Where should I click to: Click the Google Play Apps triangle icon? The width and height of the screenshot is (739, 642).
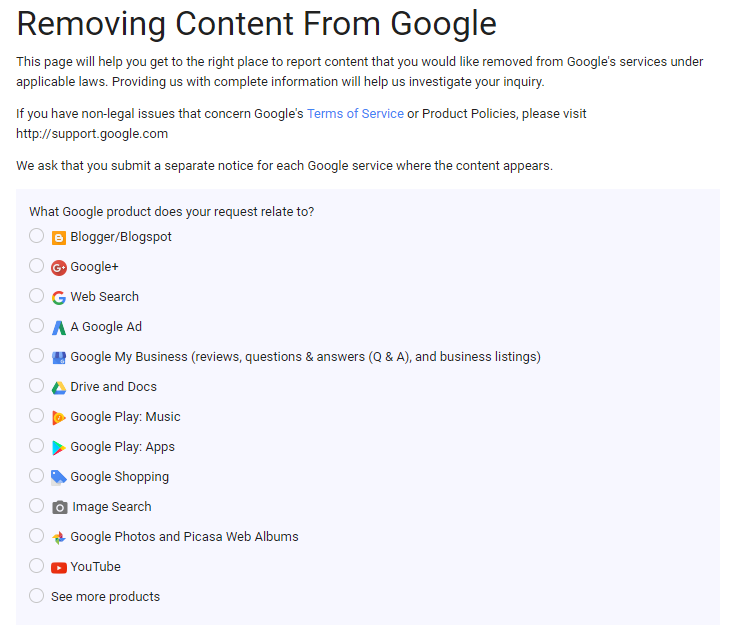pos(59,448)
